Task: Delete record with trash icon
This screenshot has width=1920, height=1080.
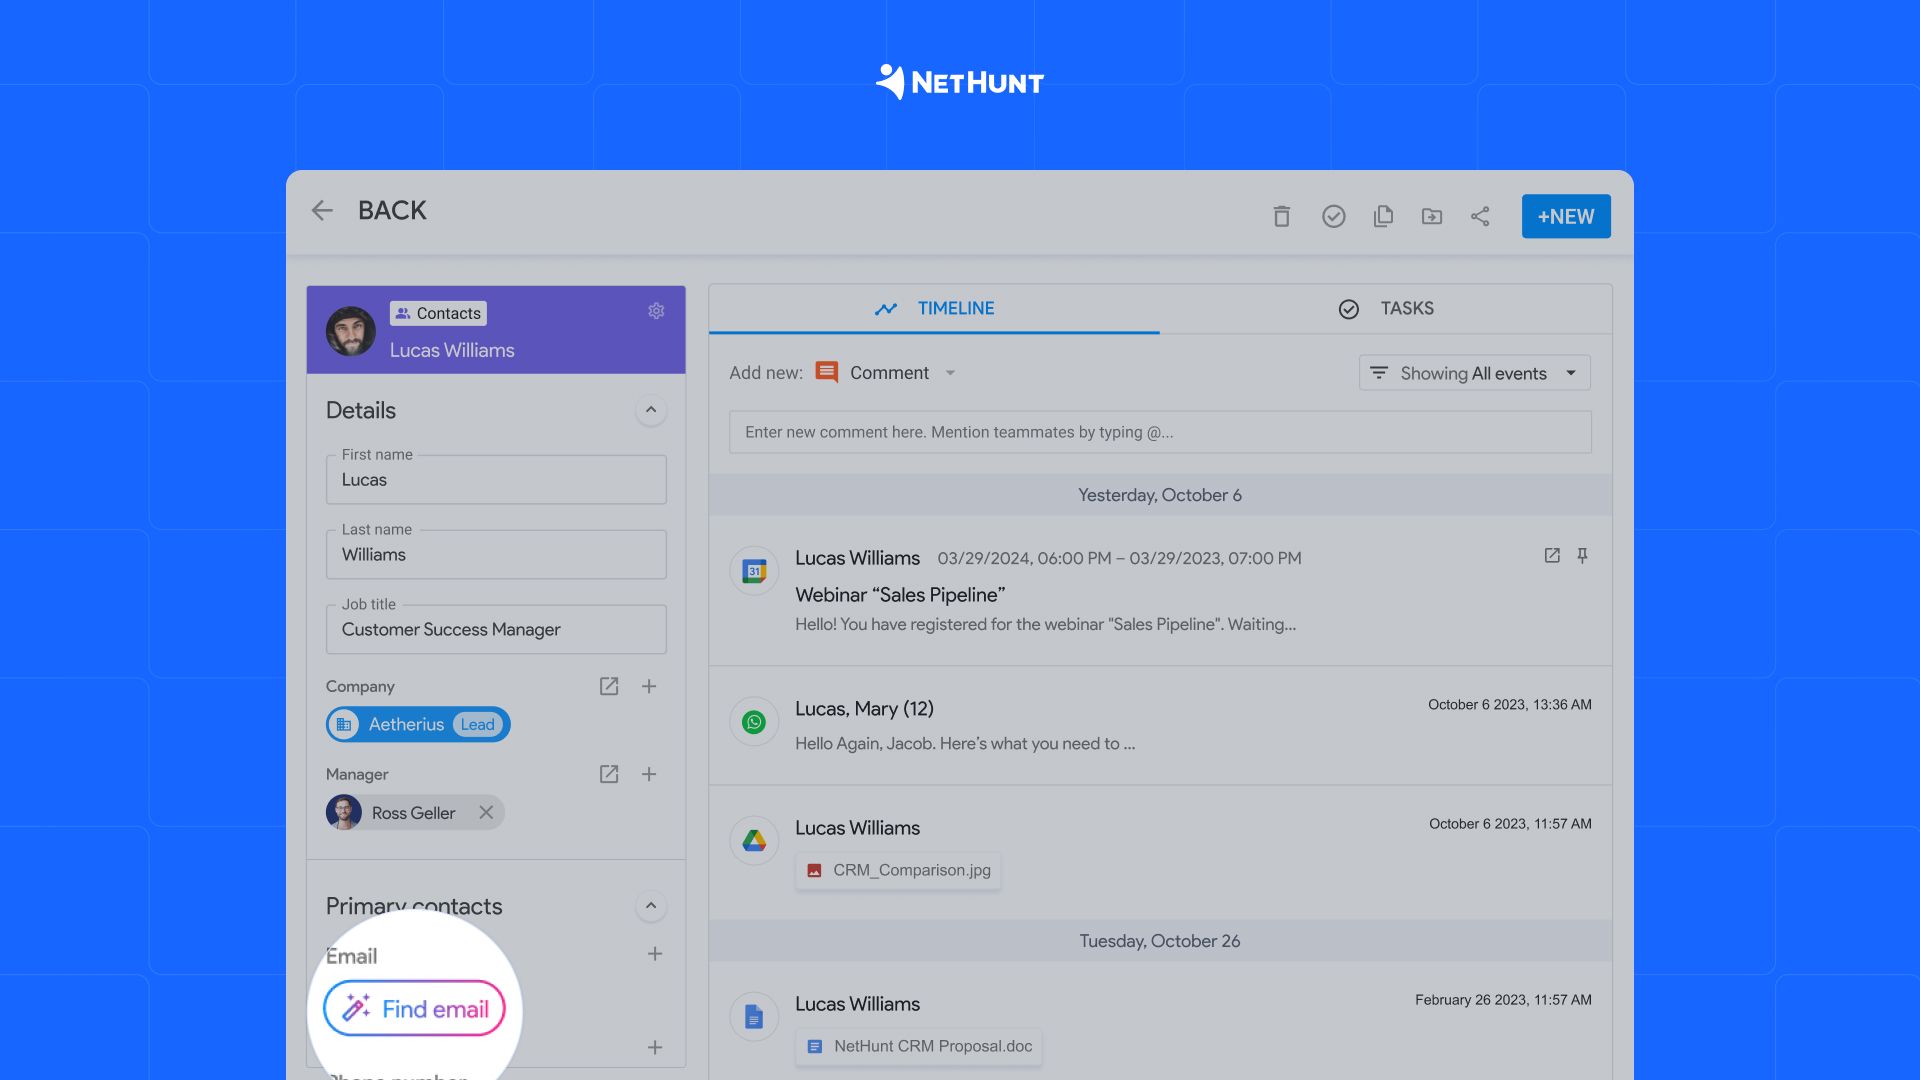Action: pyautogui.click(x=1281, y=216)
